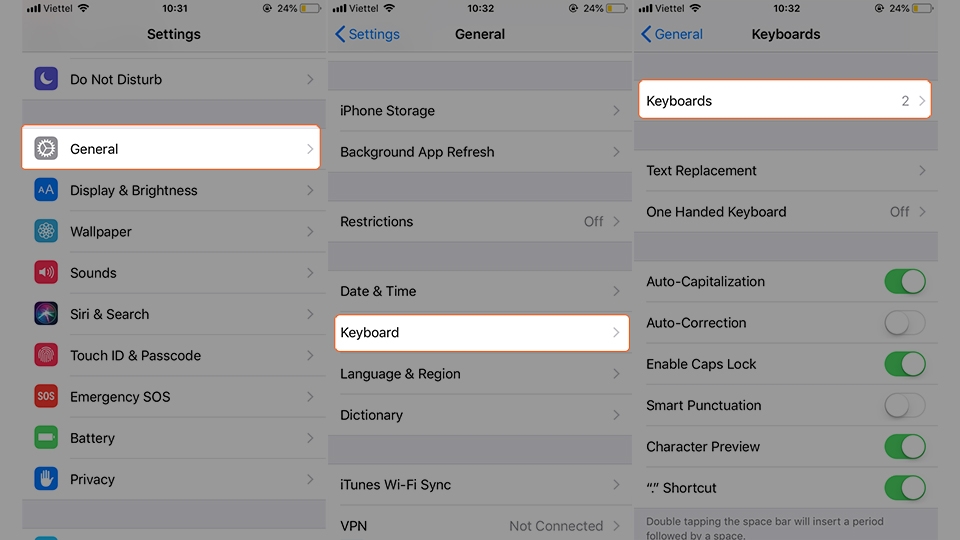Tap the Display & Brightness icon
The height and width of the screenshot is (540, 960).
coord(46,190)
